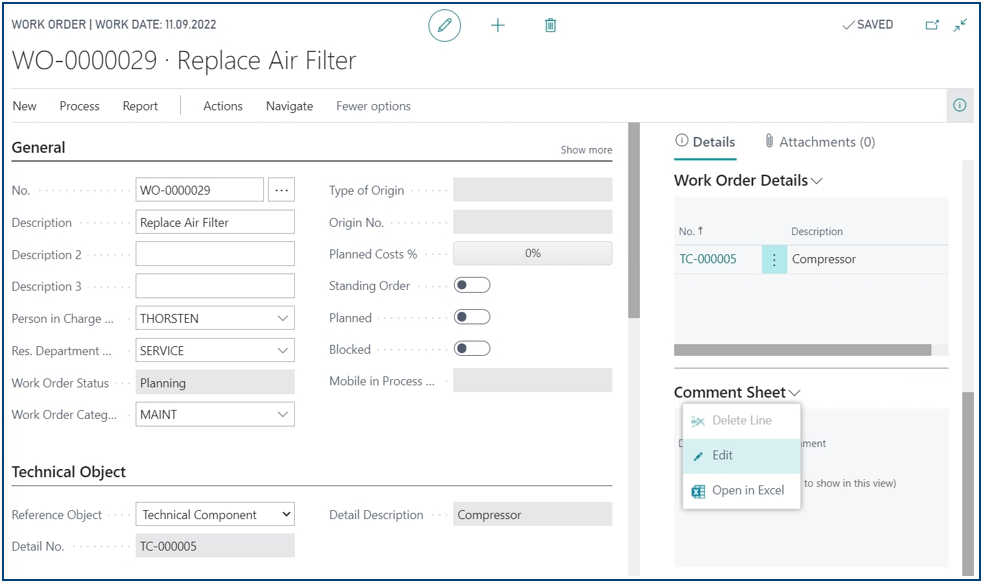Screen dimensions: 984x583
Task: Open the TC-000005 row three-dot menu
Action: point(774,259)
